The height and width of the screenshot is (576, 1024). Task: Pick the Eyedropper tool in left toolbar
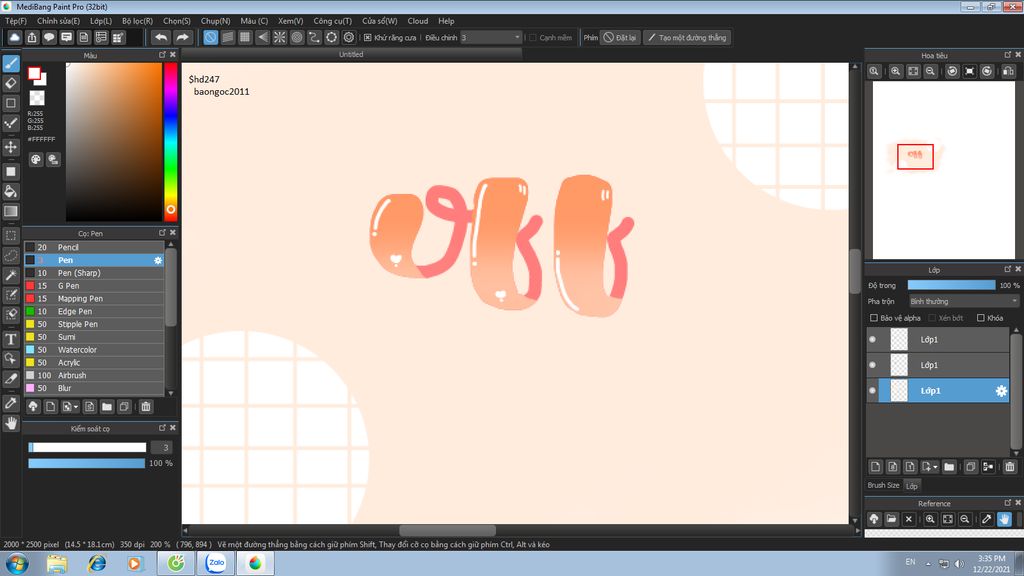point(11,403)
